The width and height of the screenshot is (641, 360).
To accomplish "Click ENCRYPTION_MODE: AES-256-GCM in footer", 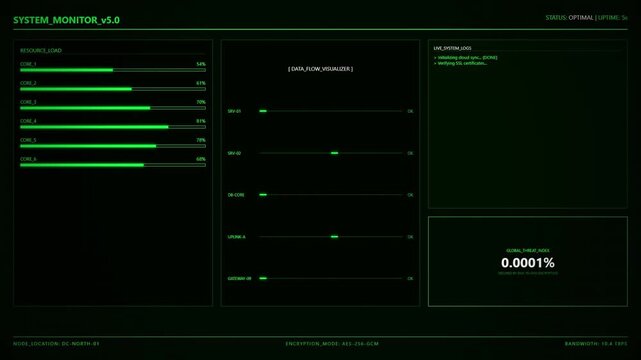I will click(x=332, y=344).
